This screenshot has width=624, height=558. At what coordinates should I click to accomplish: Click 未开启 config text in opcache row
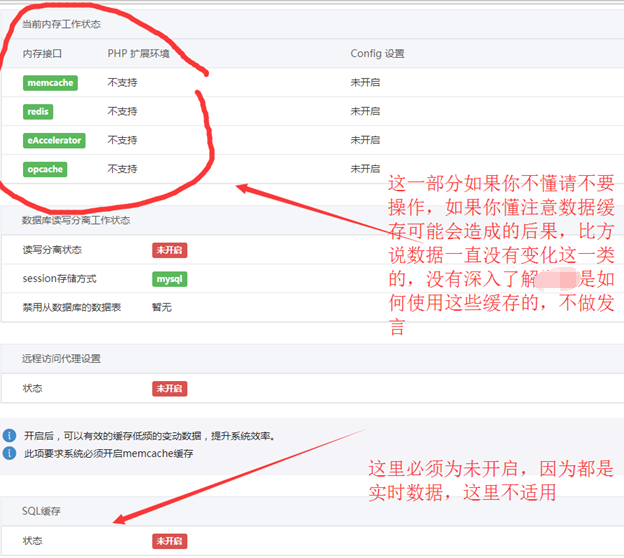(365, 169)
